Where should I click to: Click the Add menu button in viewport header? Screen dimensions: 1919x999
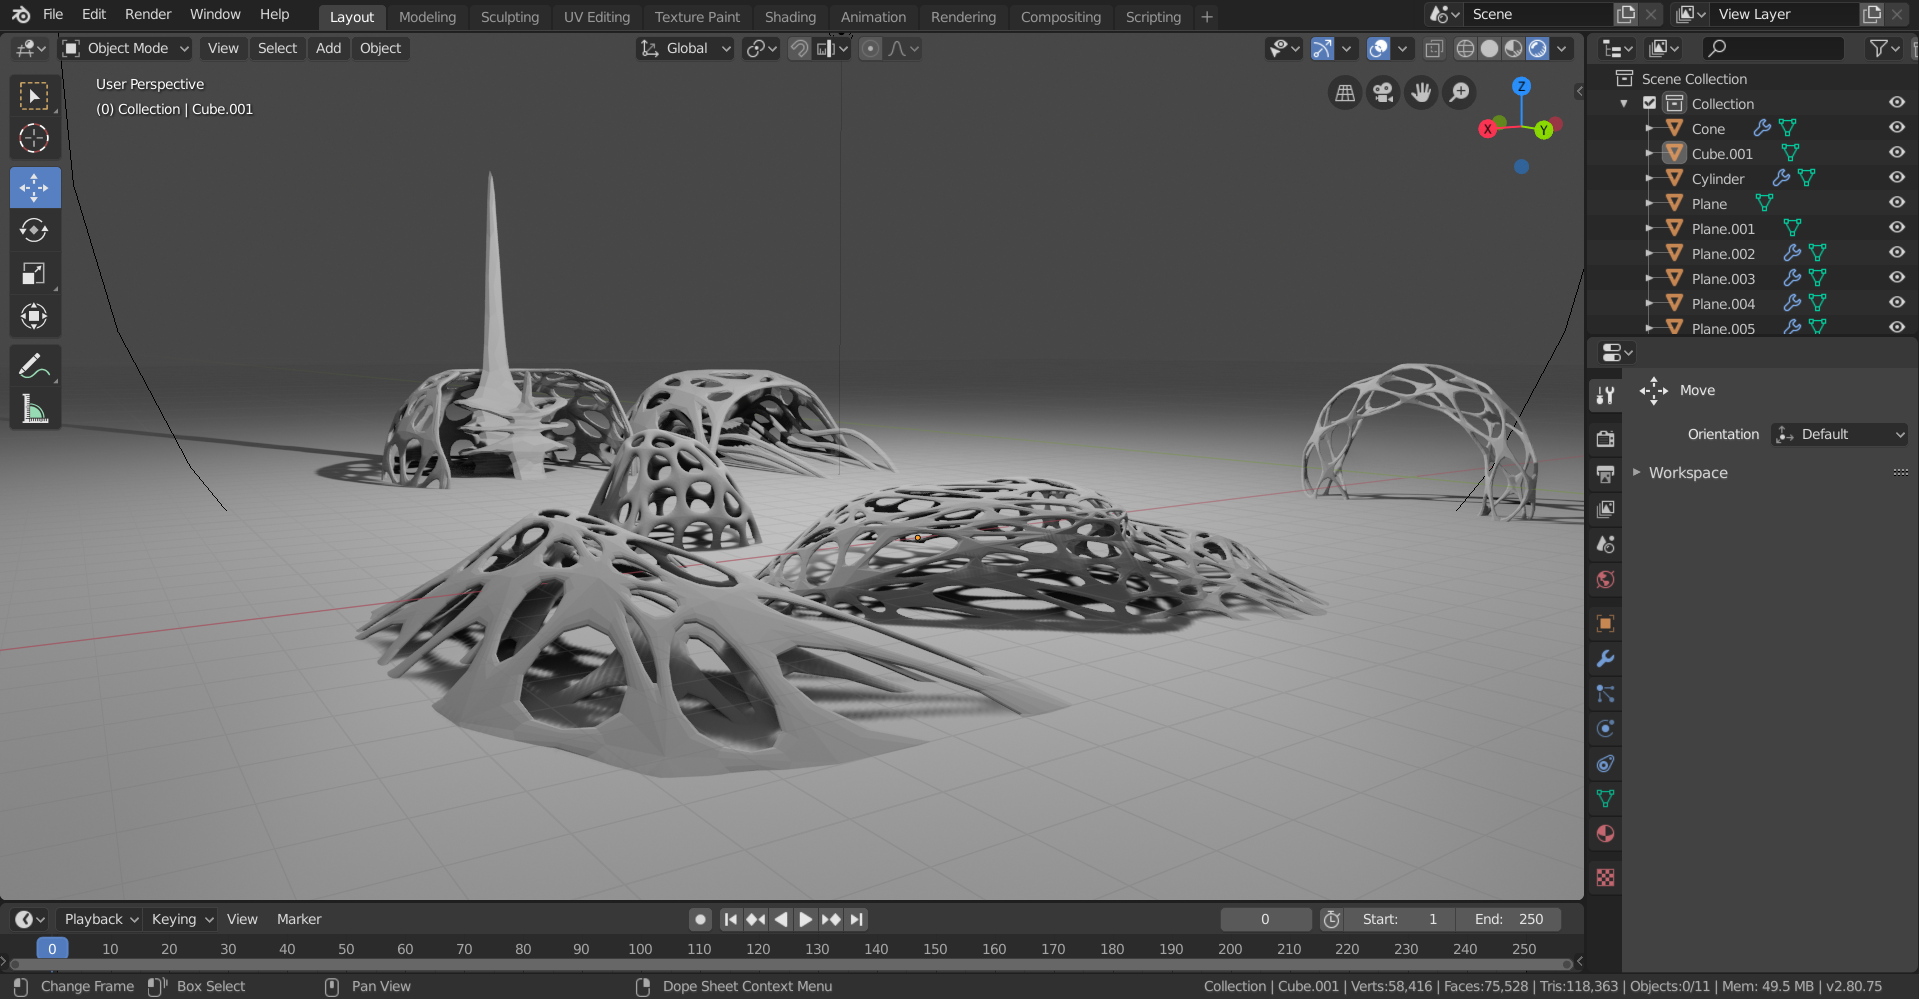(x=328, y=48)
